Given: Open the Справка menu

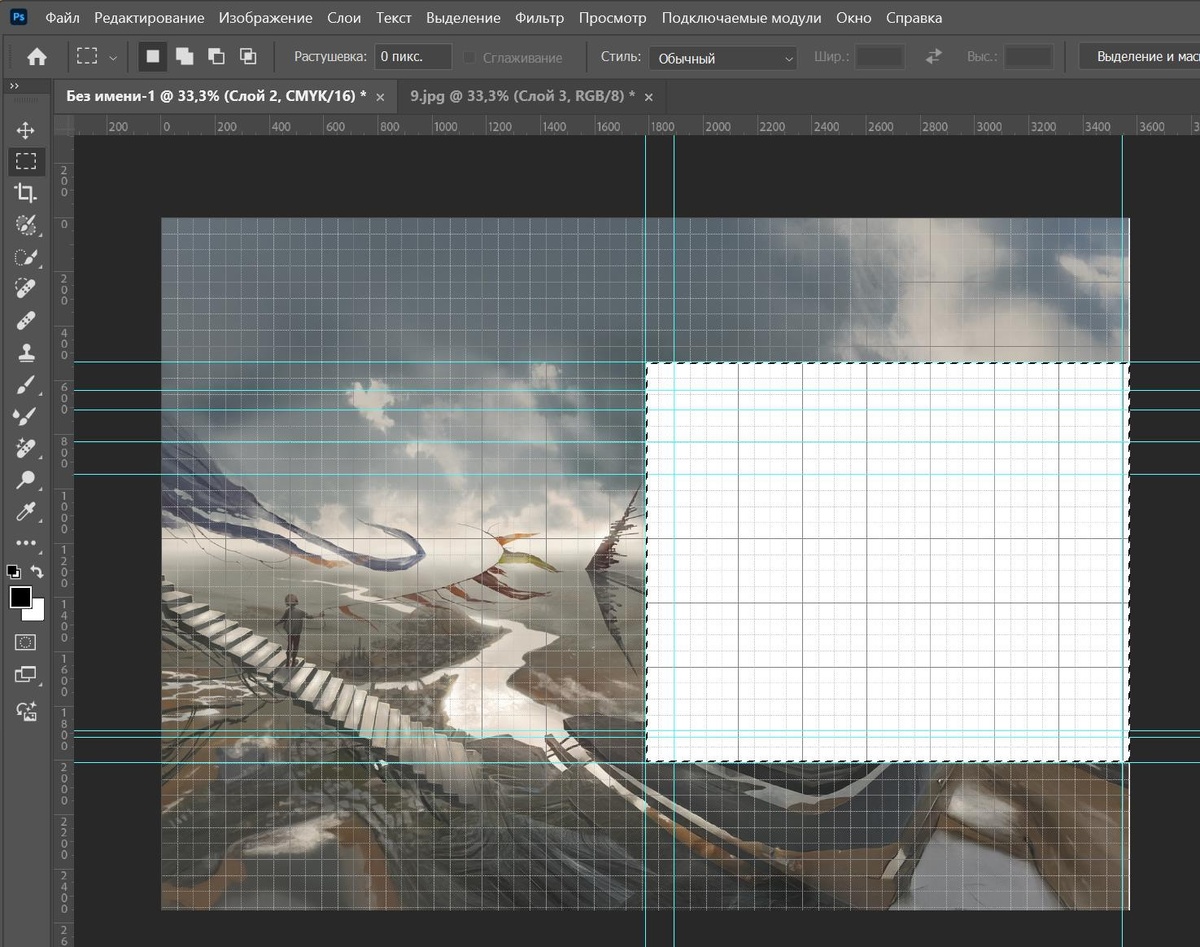Looking at the screenshot, I should (914, 18).
